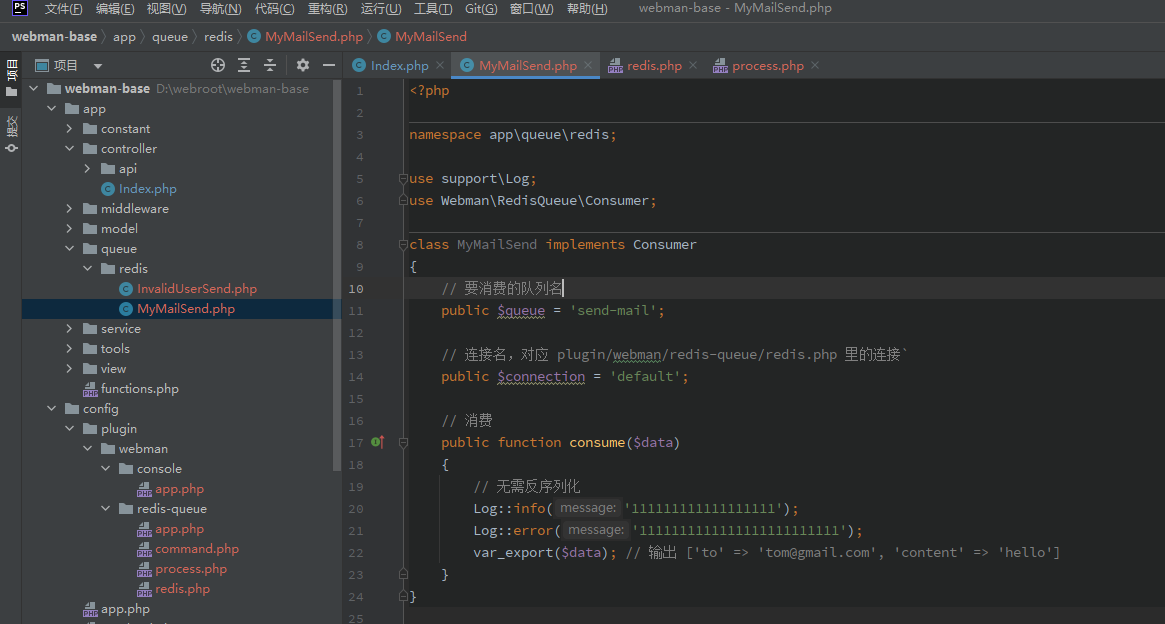Collapse the plugin folder
The image size is (1165, 624).
[x=70, y=429]
